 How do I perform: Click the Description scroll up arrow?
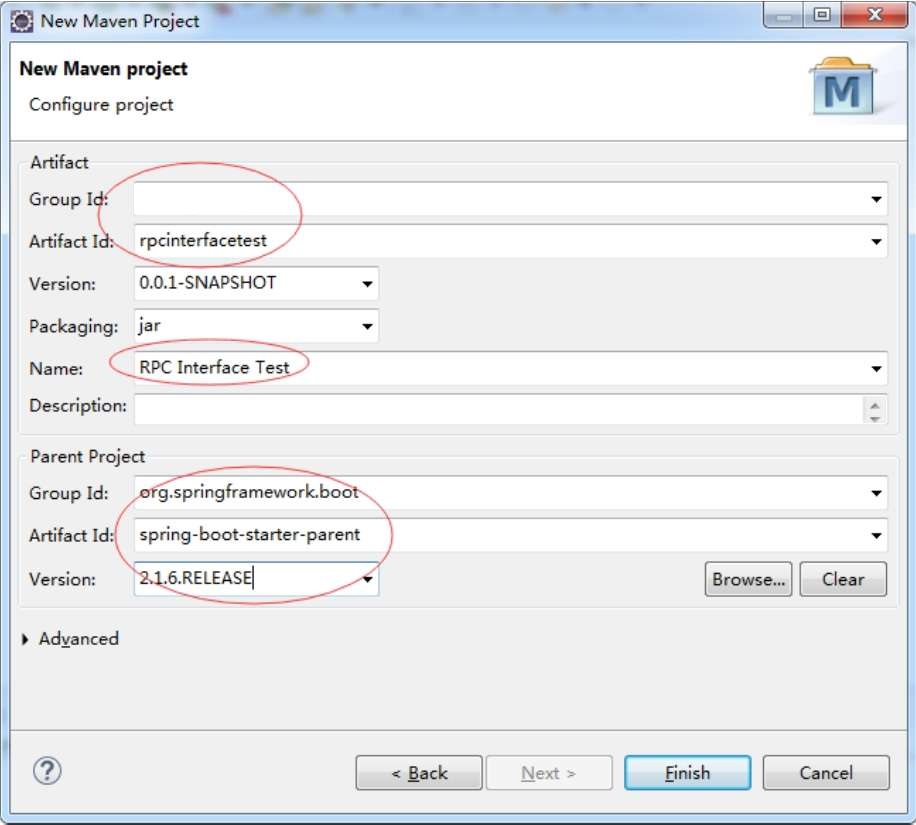click(875, 403)
